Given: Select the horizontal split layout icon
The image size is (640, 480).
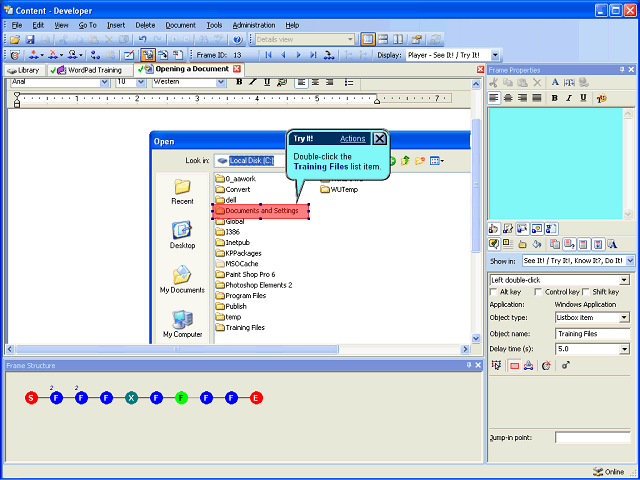Looking at the screenshot, I should 383,40.
